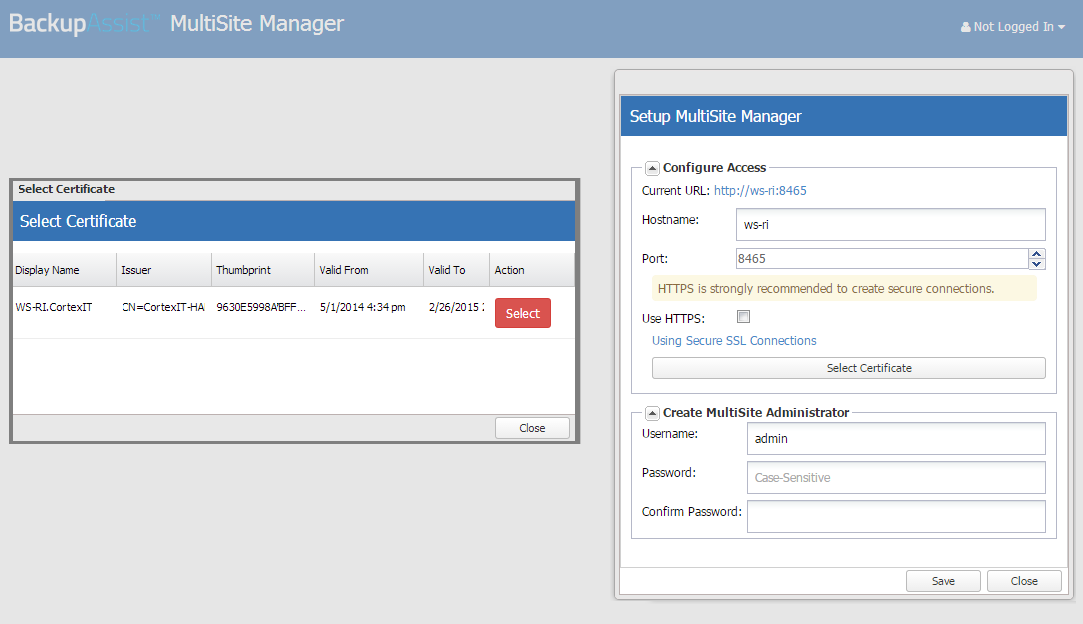Click the red Select button for WS-RI.CortexIT
The image size is (1083, 624).
(x=522, y=313)
